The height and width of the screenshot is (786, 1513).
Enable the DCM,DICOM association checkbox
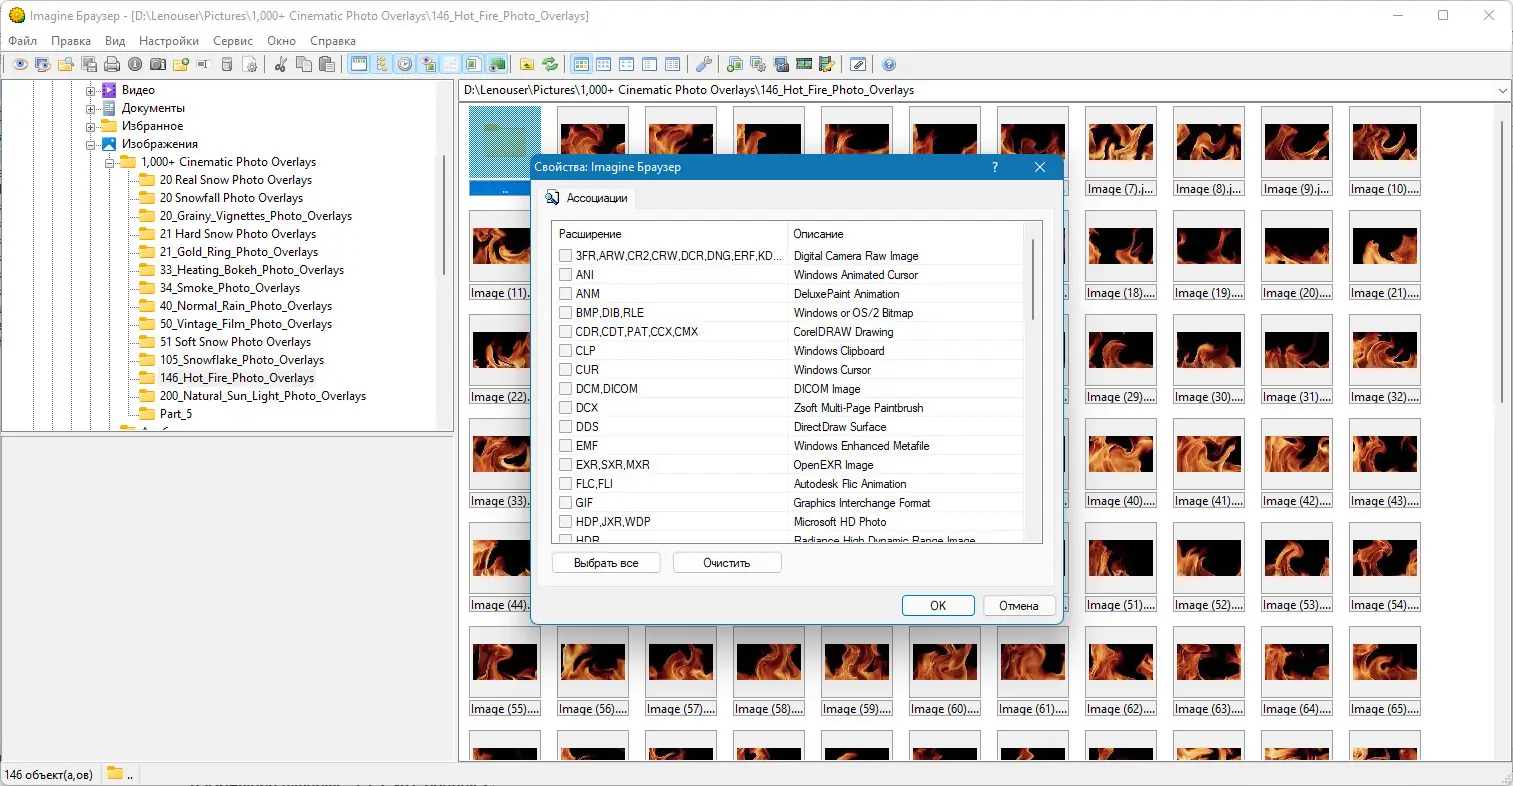(566, 389)
